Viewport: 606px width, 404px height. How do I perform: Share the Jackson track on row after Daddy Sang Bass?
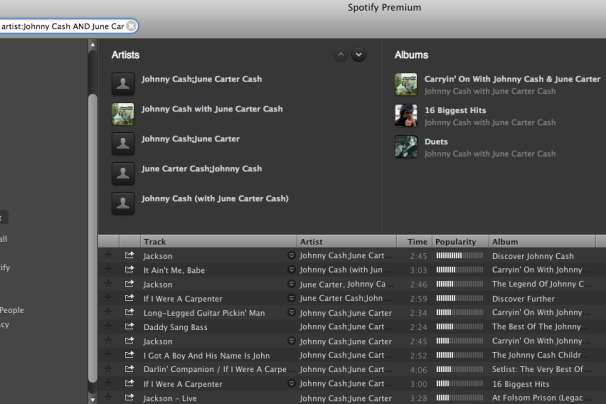[129, 341]
